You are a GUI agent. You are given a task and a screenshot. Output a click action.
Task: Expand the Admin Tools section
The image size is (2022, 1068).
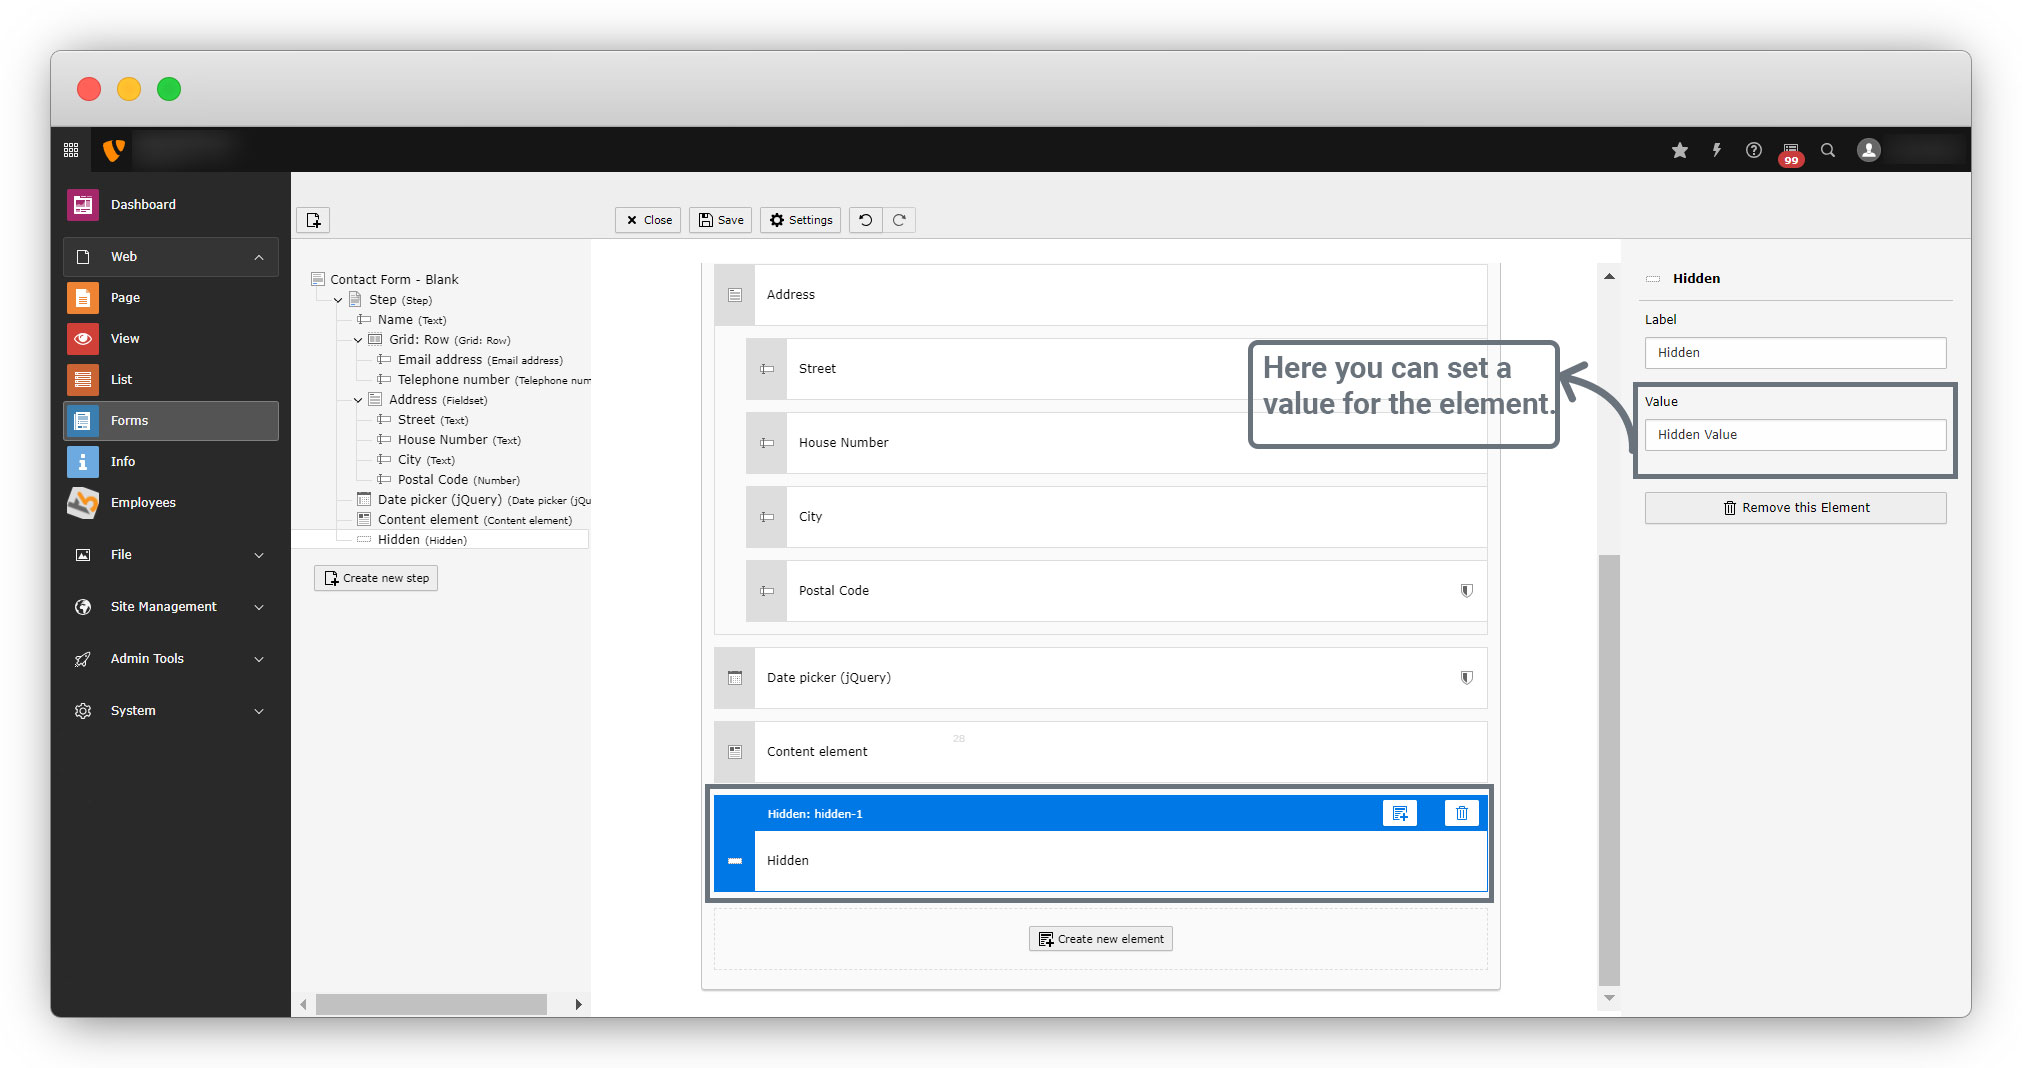pos(259,659)
